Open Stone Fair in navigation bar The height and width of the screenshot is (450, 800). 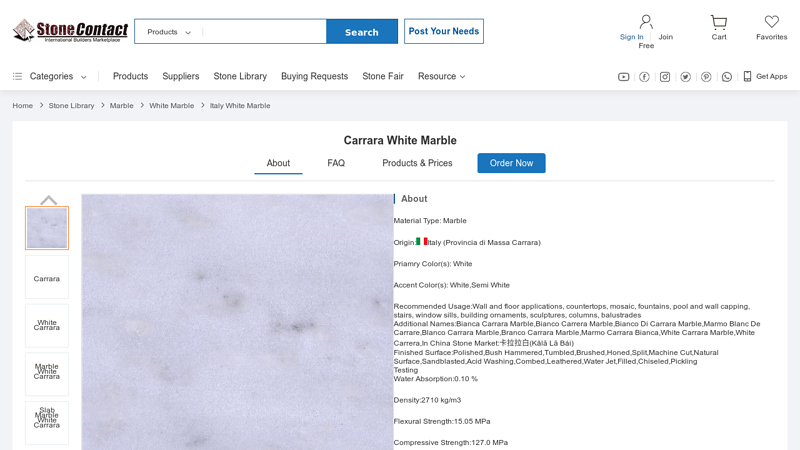(383, 77)
